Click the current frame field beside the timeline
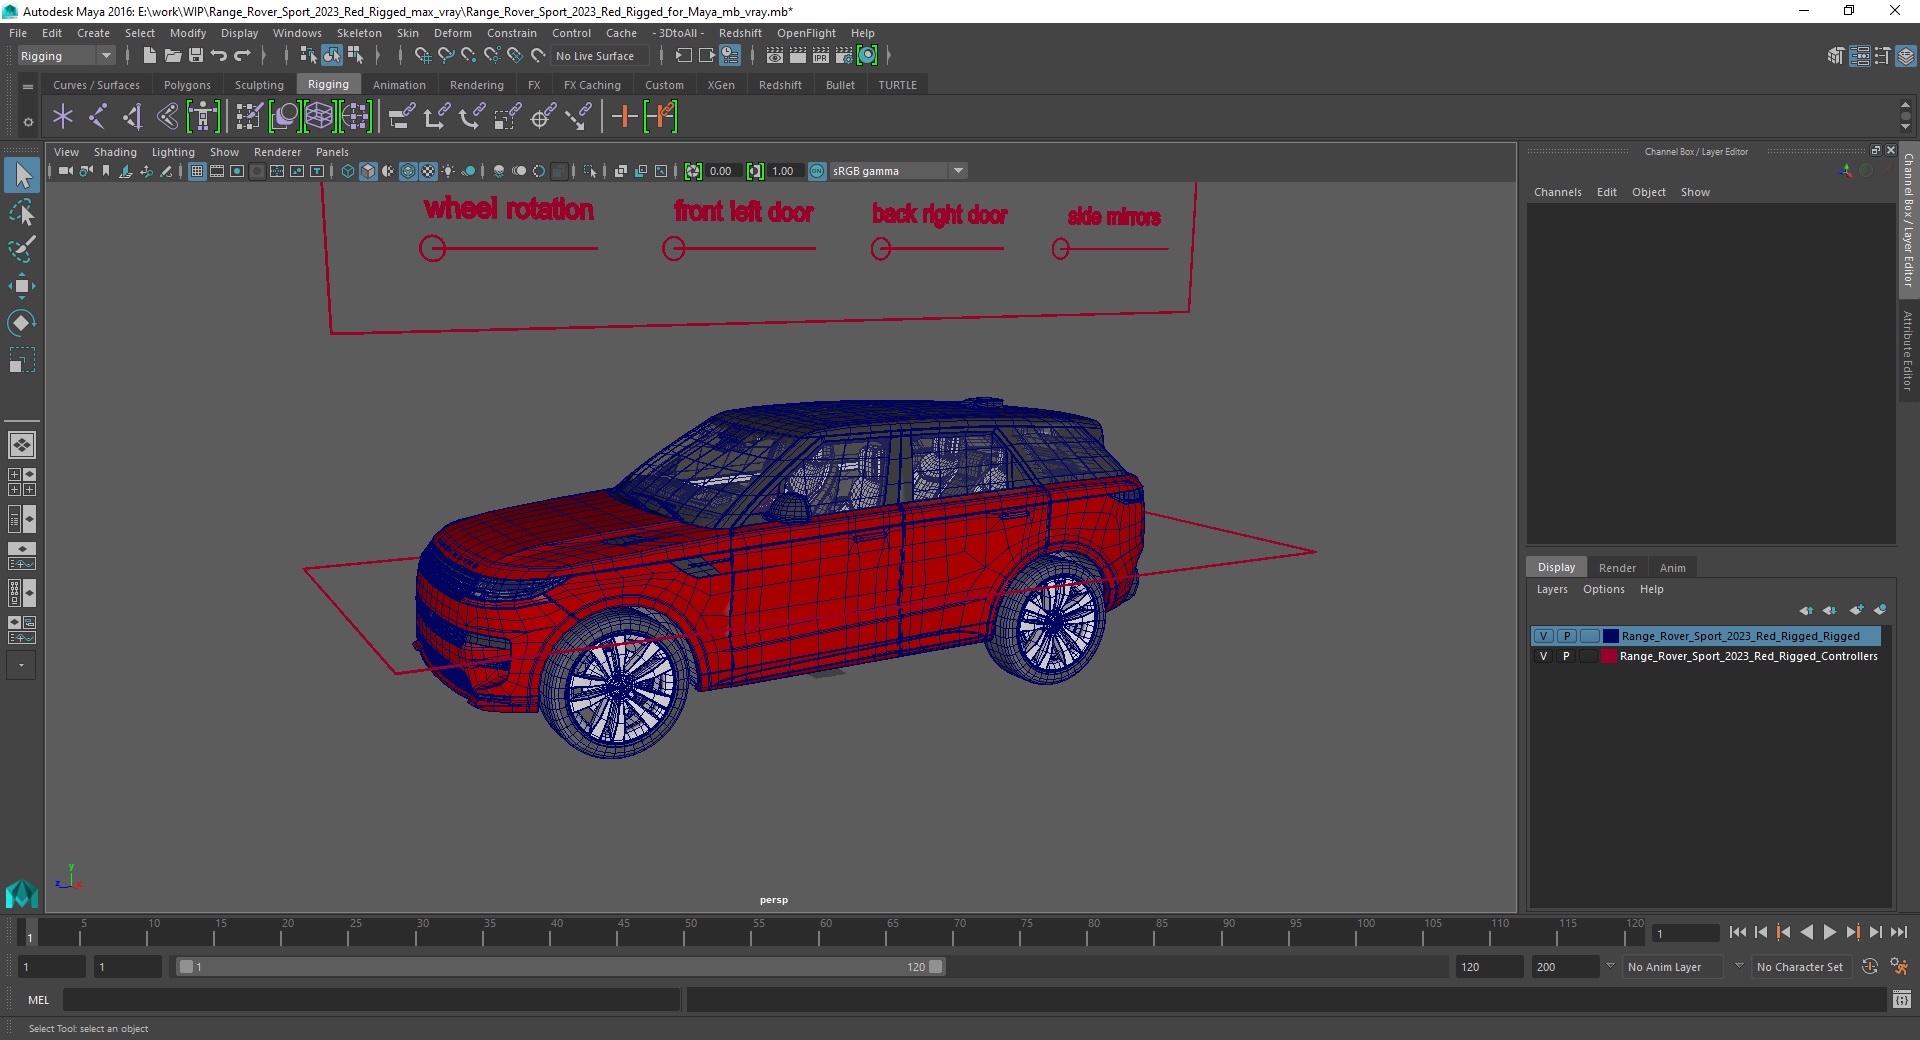Viewport: 1920px width, 1040px height. (1685, 933)
